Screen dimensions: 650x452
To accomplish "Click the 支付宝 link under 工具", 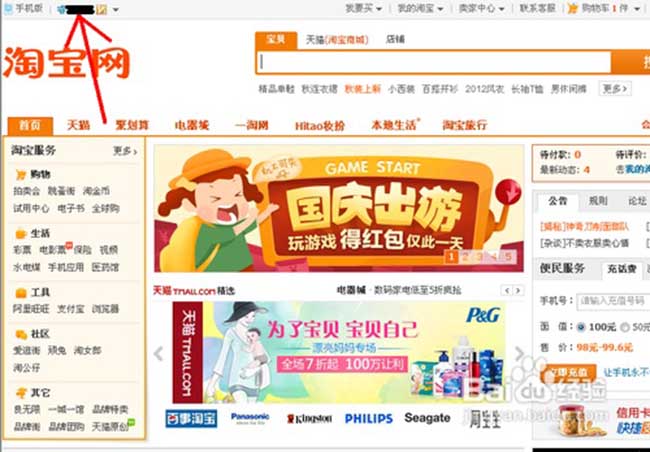I will tap(70, 309).
